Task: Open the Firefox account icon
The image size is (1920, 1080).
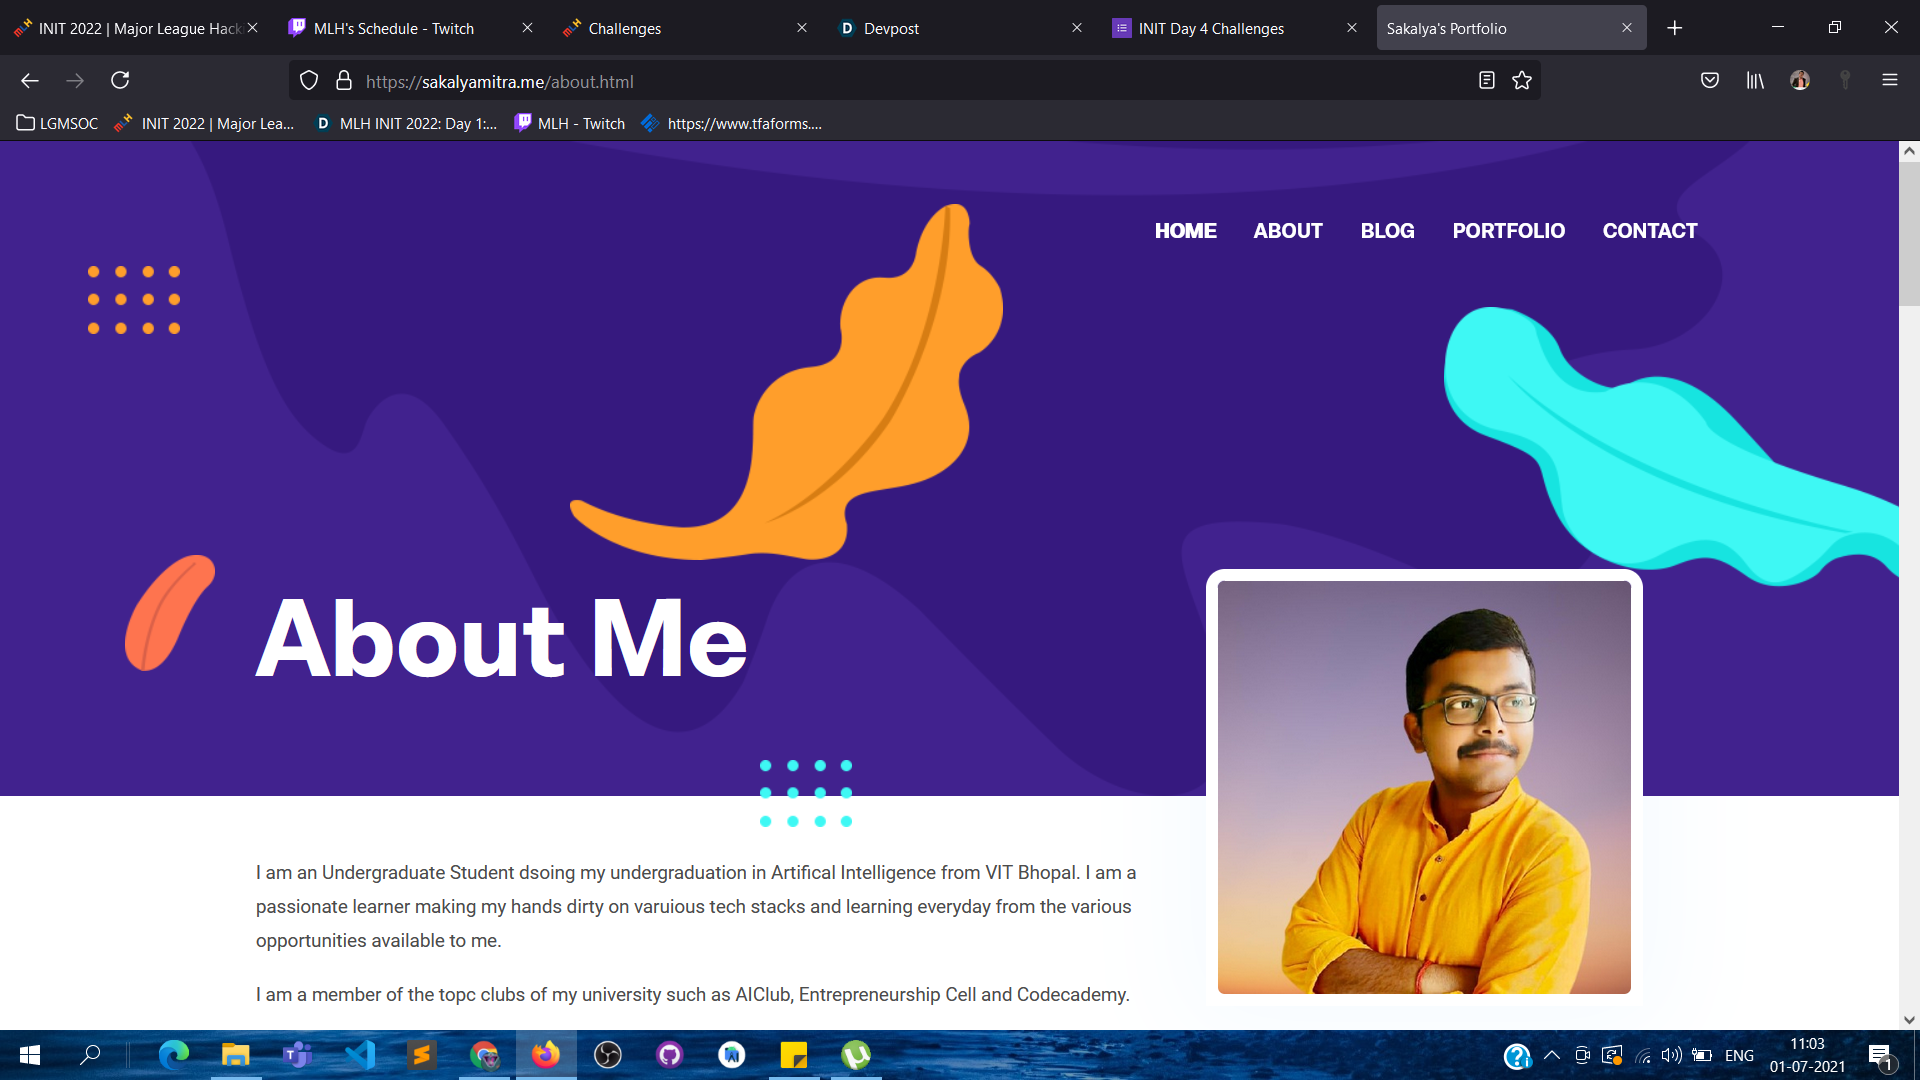Action: (x=1799, y=80)
